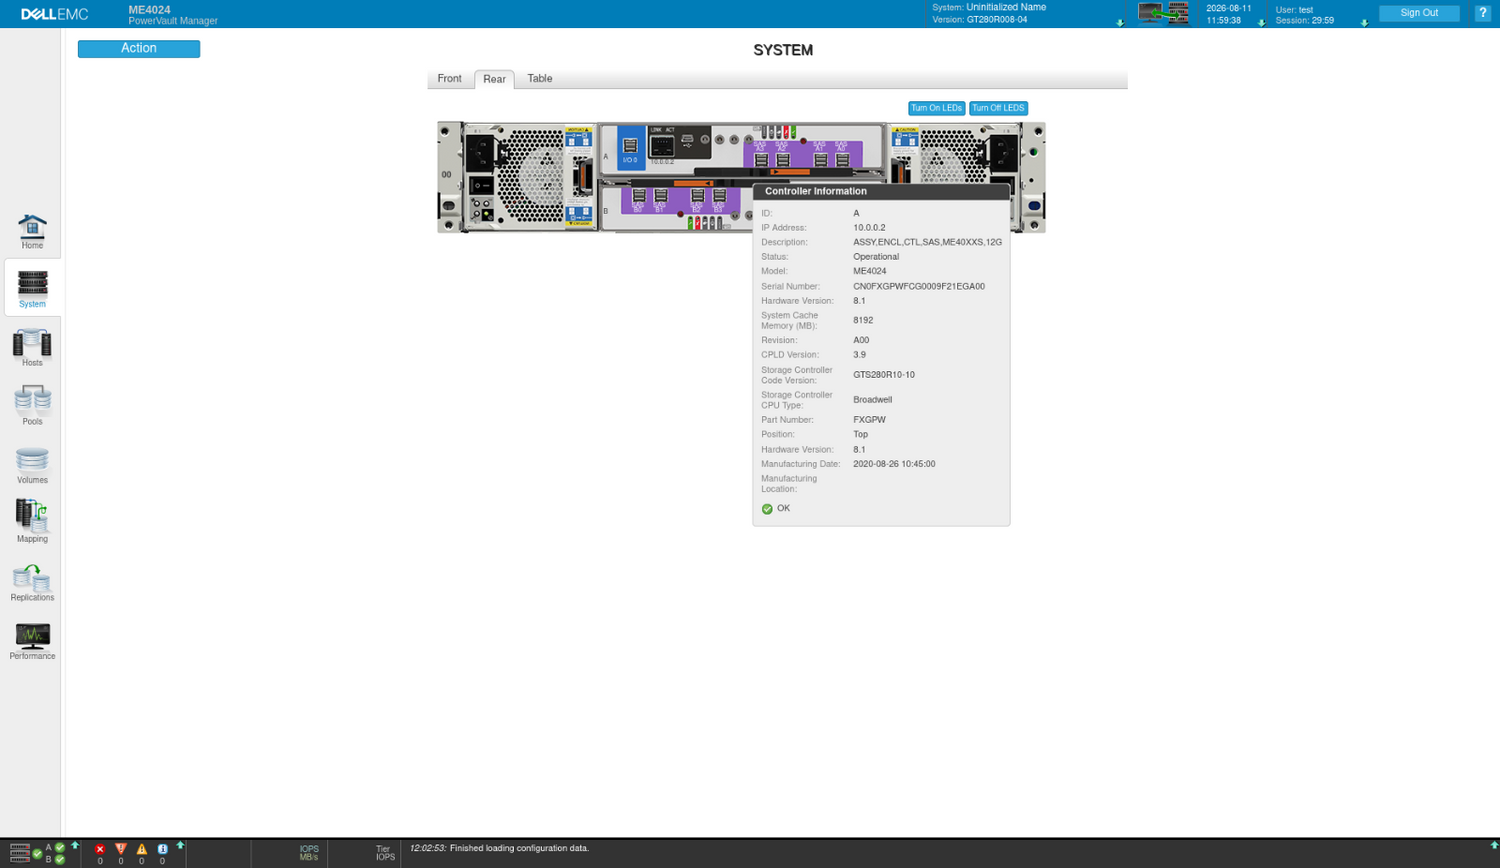Select SAS port B1 on controller B
This screenshot has height=868, width=1500.
click(x=661, y=196)
